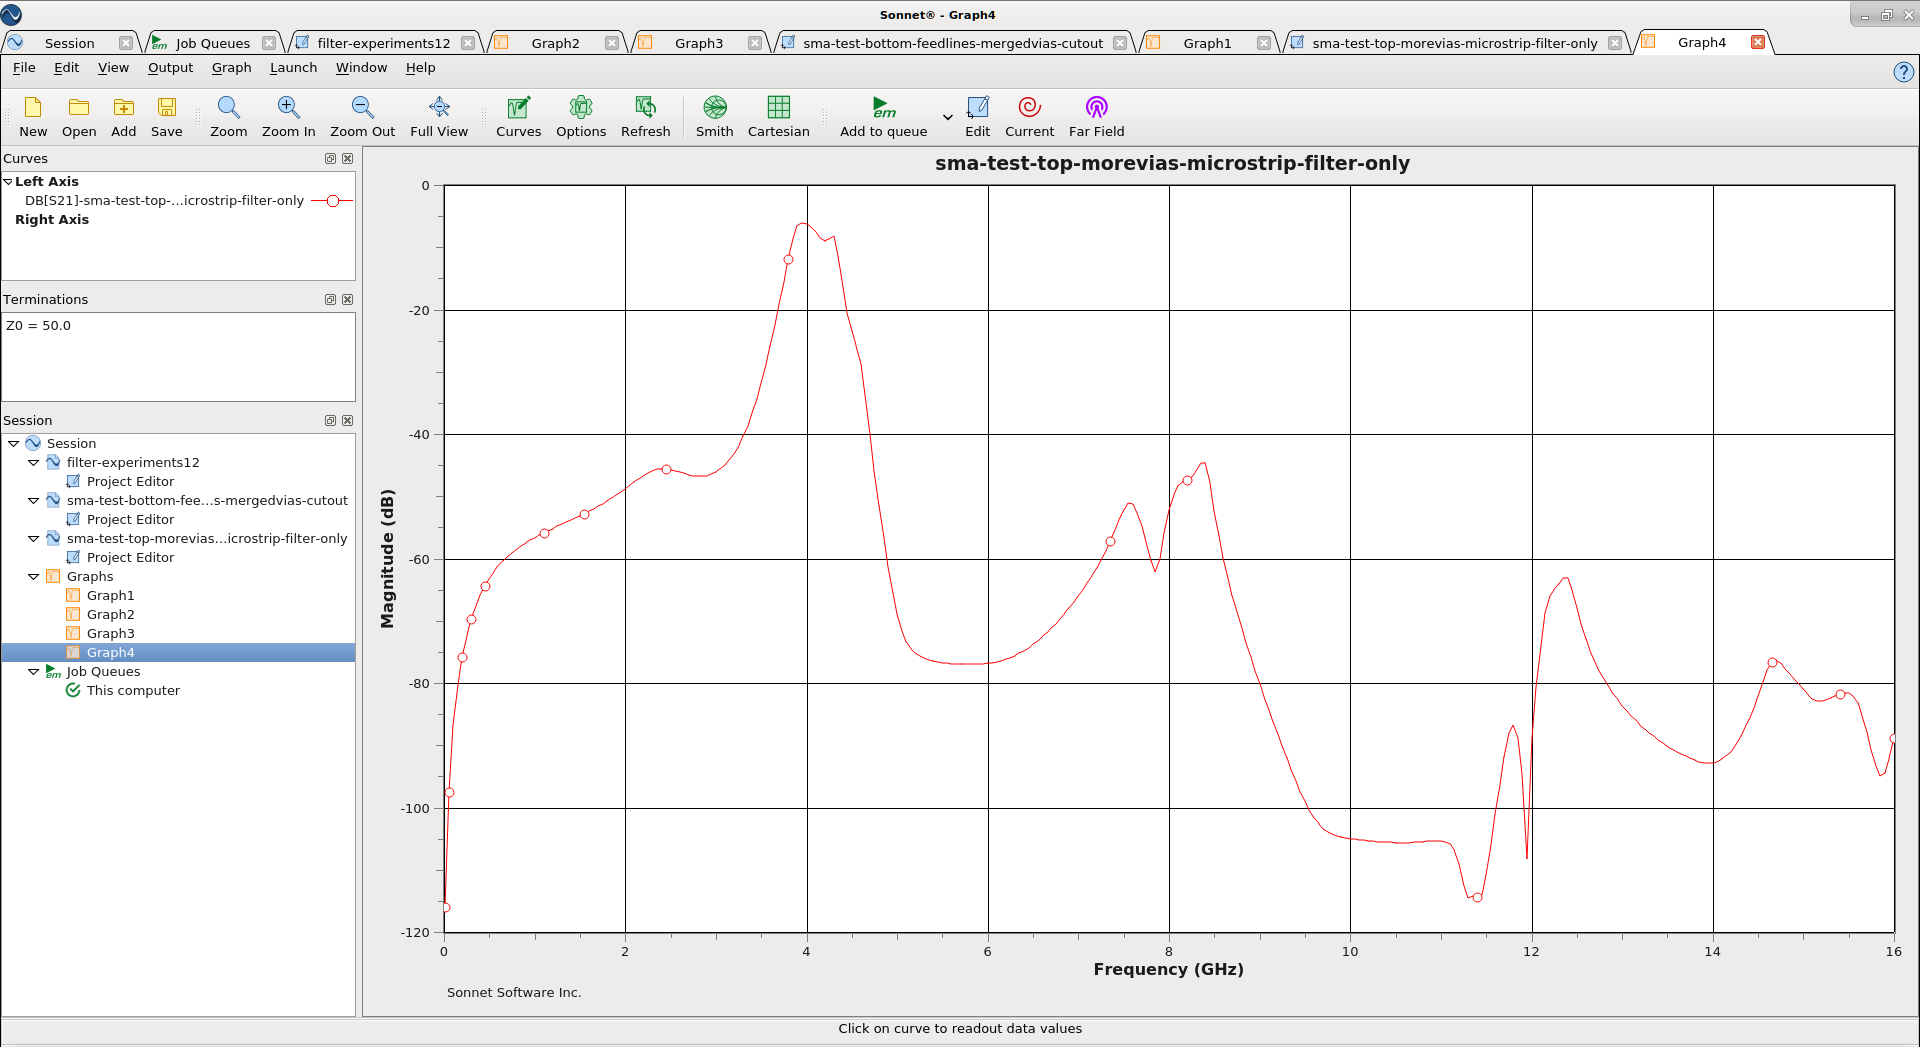
Task: Collapse the Left Axis group
Action: [8, 182]
